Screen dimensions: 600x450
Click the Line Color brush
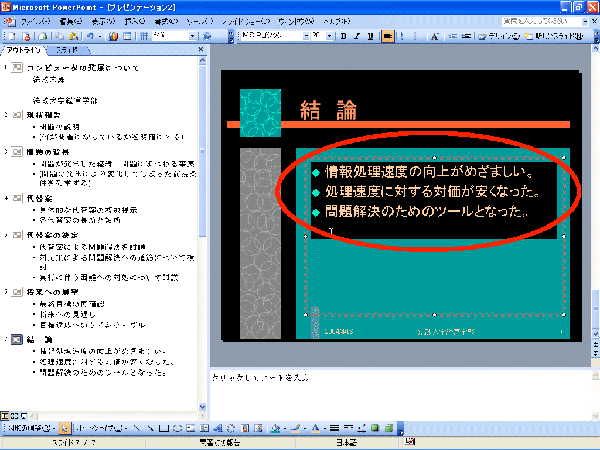click(295, 428)
